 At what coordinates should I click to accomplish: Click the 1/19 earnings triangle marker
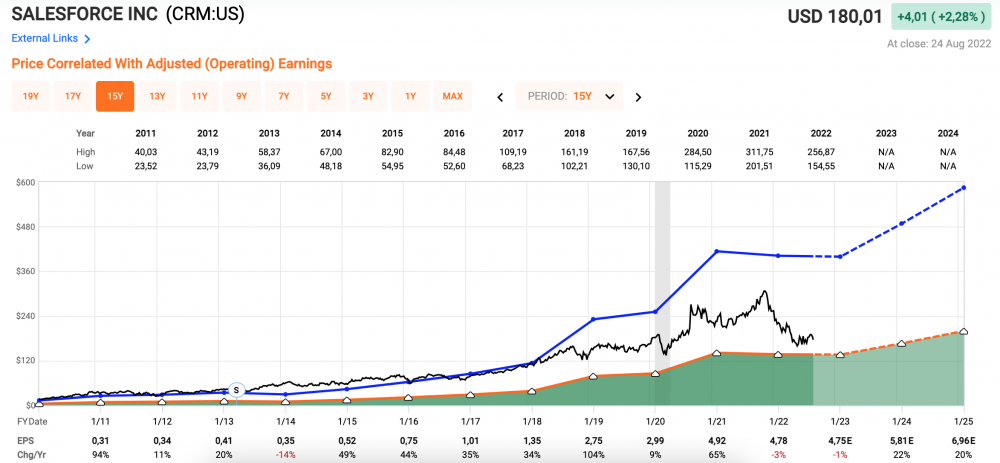(593, 376)
